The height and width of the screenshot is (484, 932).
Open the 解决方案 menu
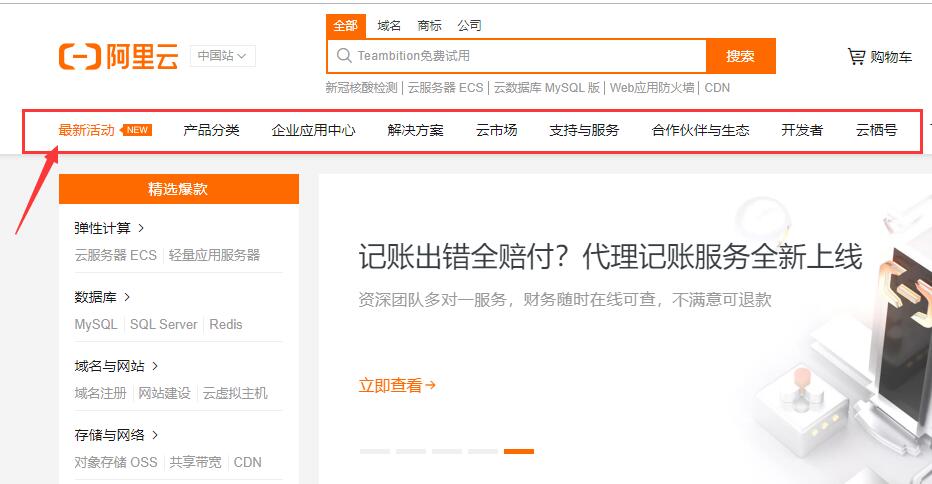(415, 130)
